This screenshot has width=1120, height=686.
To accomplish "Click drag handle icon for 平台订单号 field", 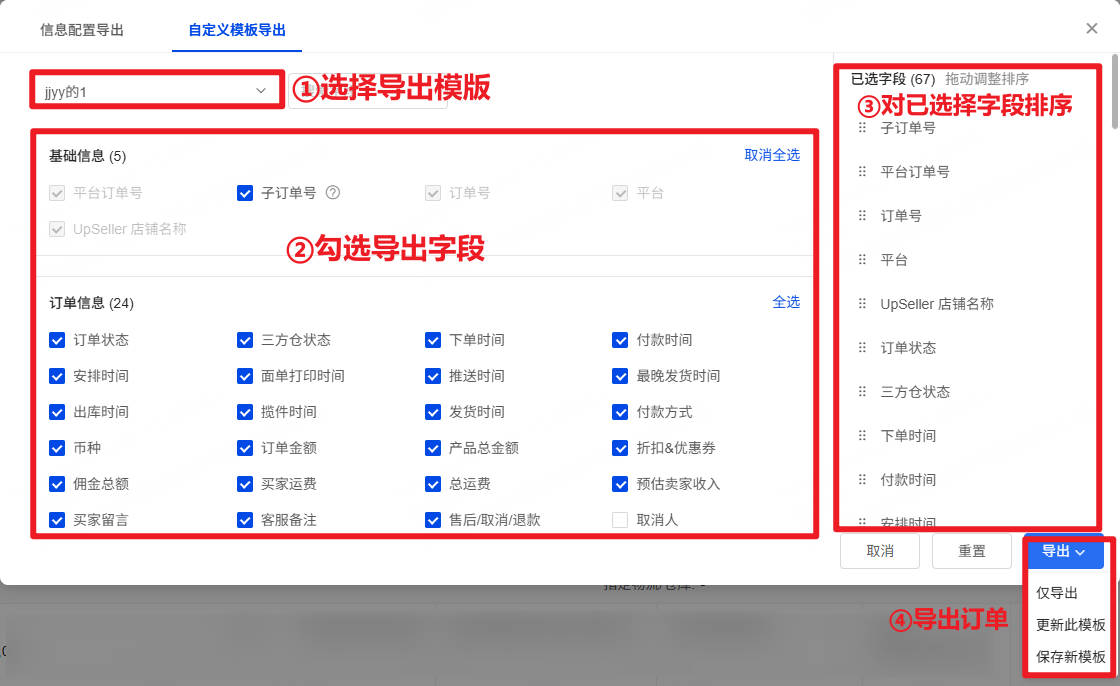I will click(862, 172).
